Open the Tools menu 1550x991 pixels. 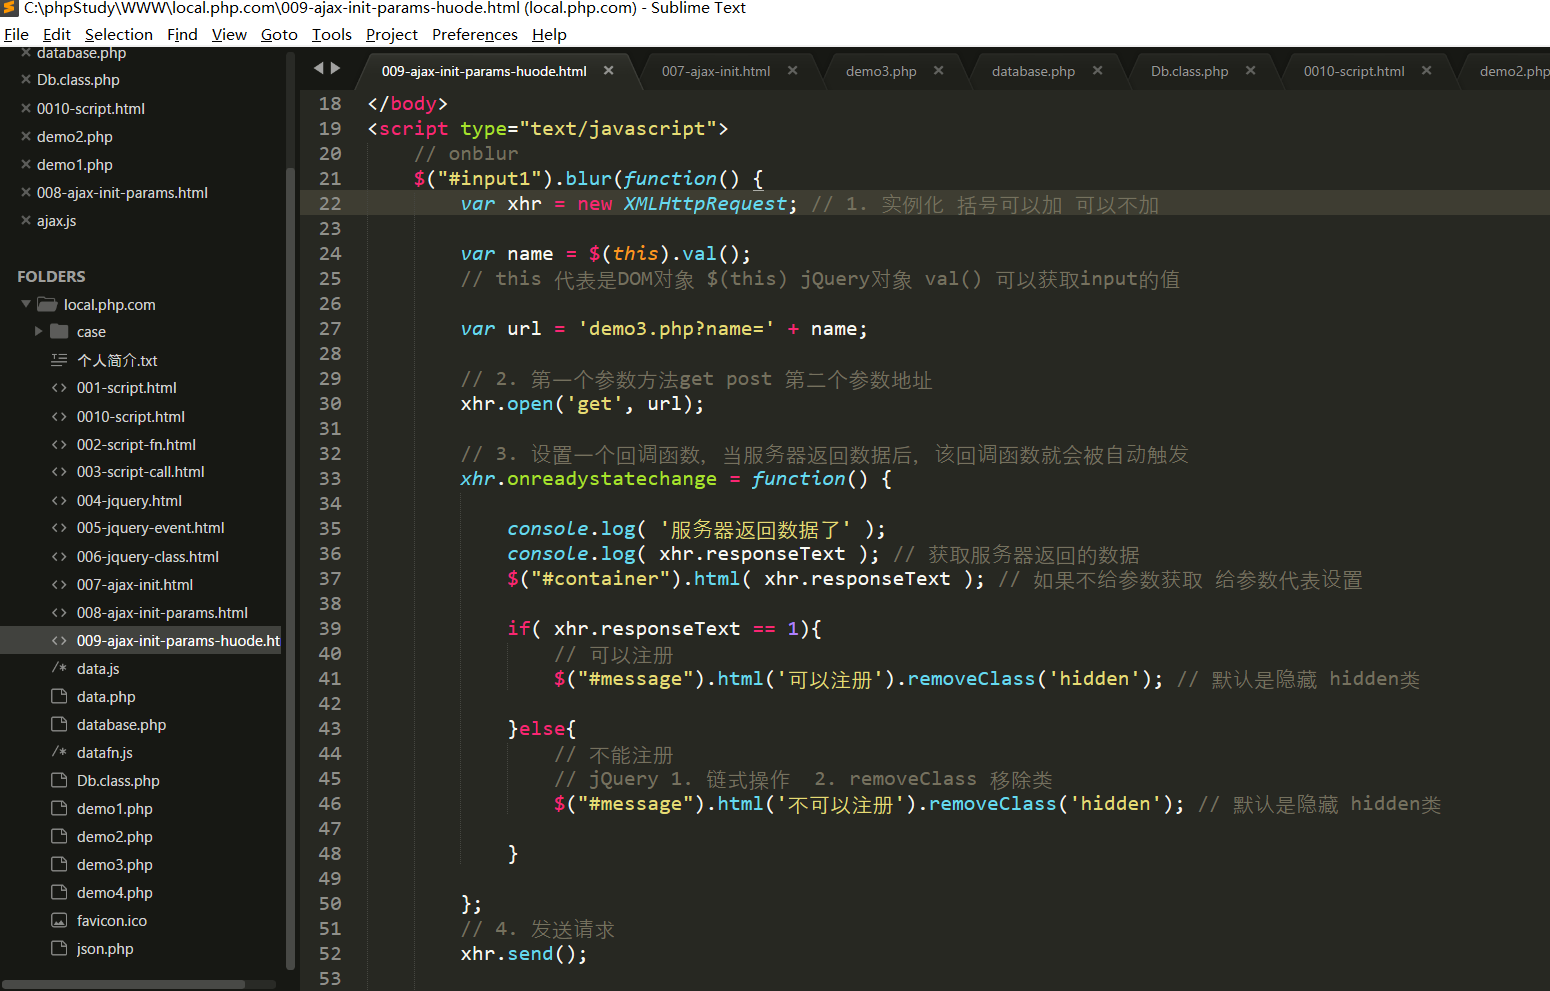(x=331, y=34)
